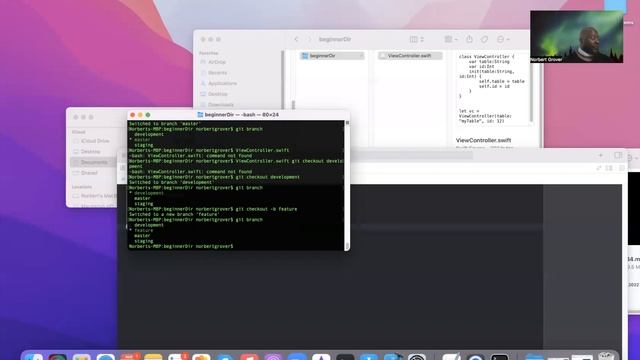Viewport: 640px width, 360px height.
Task: Open Applications in Finder sidebar
Action: (219, 83)
